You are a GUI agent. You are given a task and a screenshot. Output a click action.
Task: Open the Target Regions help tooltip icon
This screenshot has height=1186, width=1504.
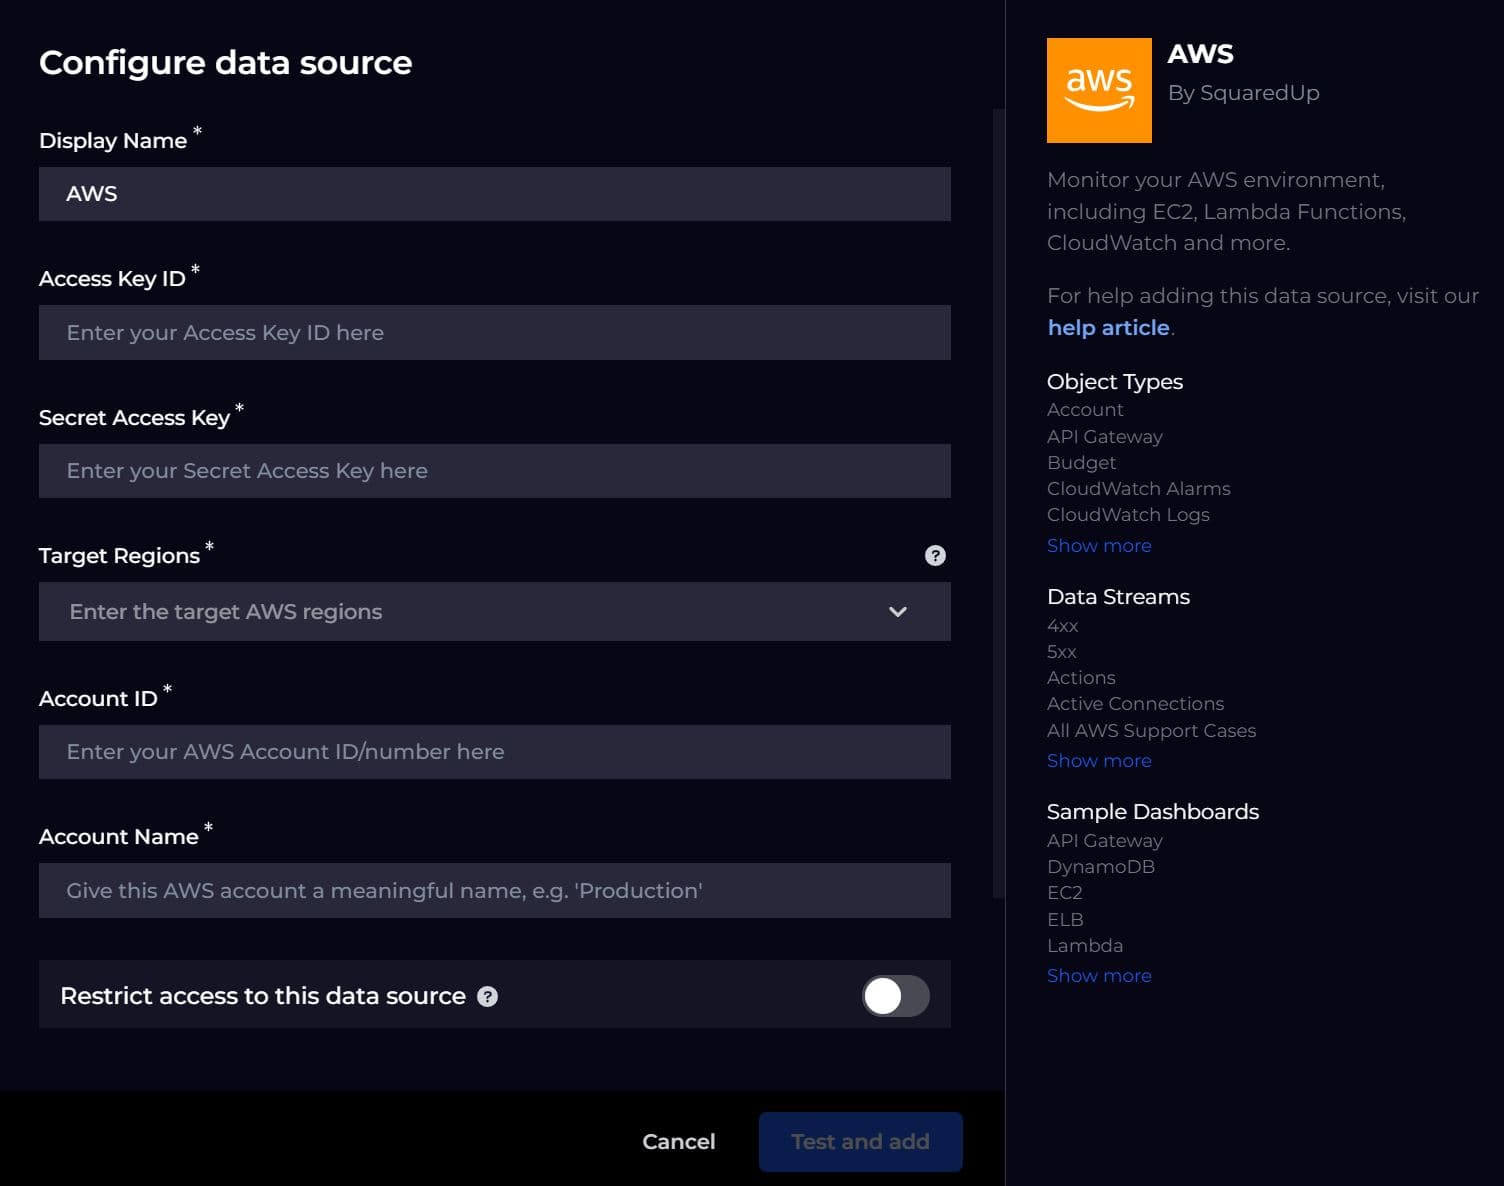(x=934, y=555)
